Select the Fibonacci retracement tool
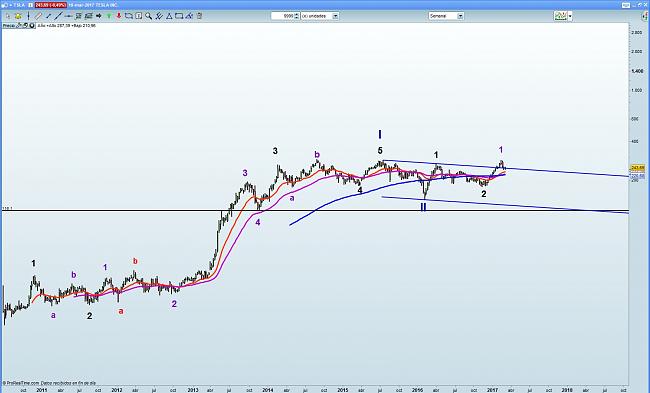Screen dimensions: 650x393 pyautogui.click(x=79, y=16)
